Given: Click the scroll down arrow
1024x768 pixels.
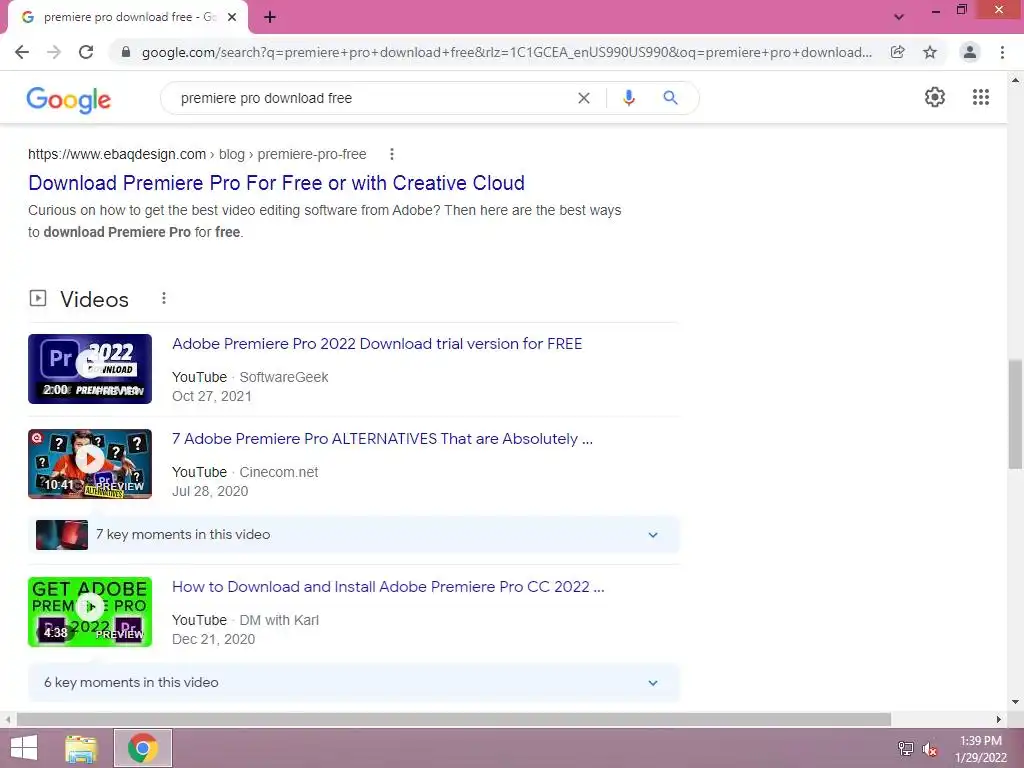Looking at the screenshot, I should tap(1015, 702).
